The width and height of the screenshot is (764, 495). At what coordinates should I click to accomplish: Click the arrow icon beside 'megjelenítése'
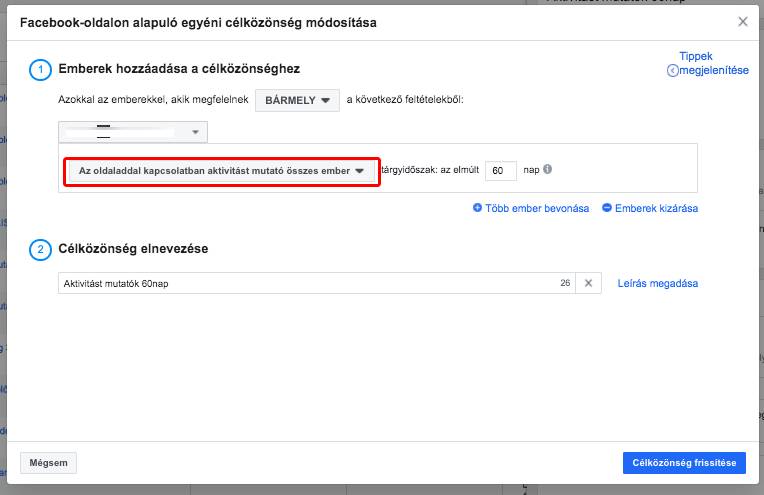[x=672, y=71]
